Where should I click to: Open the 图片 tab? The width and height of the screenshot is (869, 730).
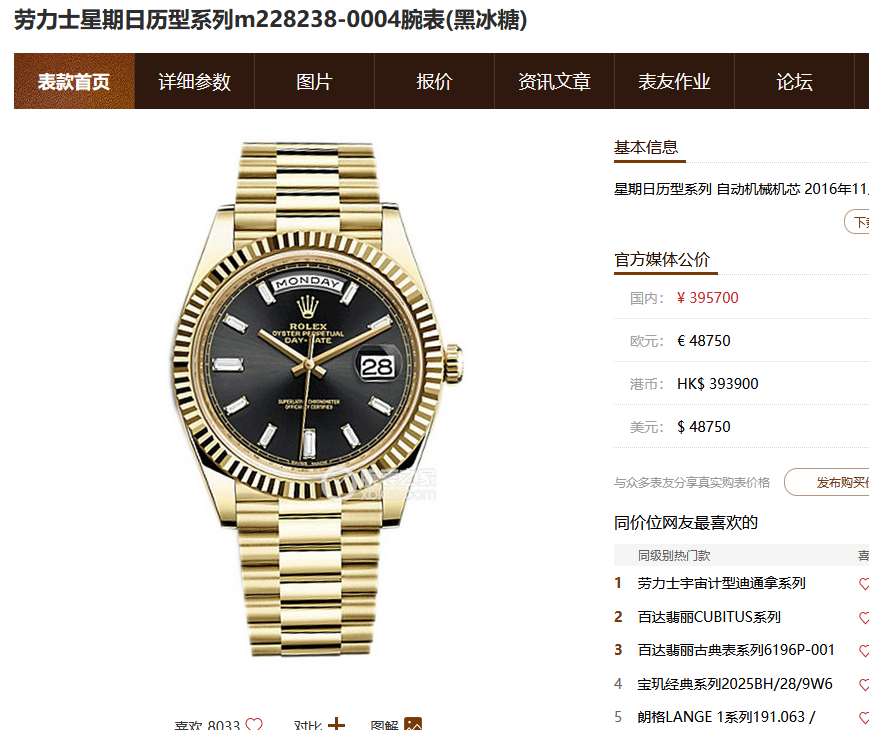point(314,81)
